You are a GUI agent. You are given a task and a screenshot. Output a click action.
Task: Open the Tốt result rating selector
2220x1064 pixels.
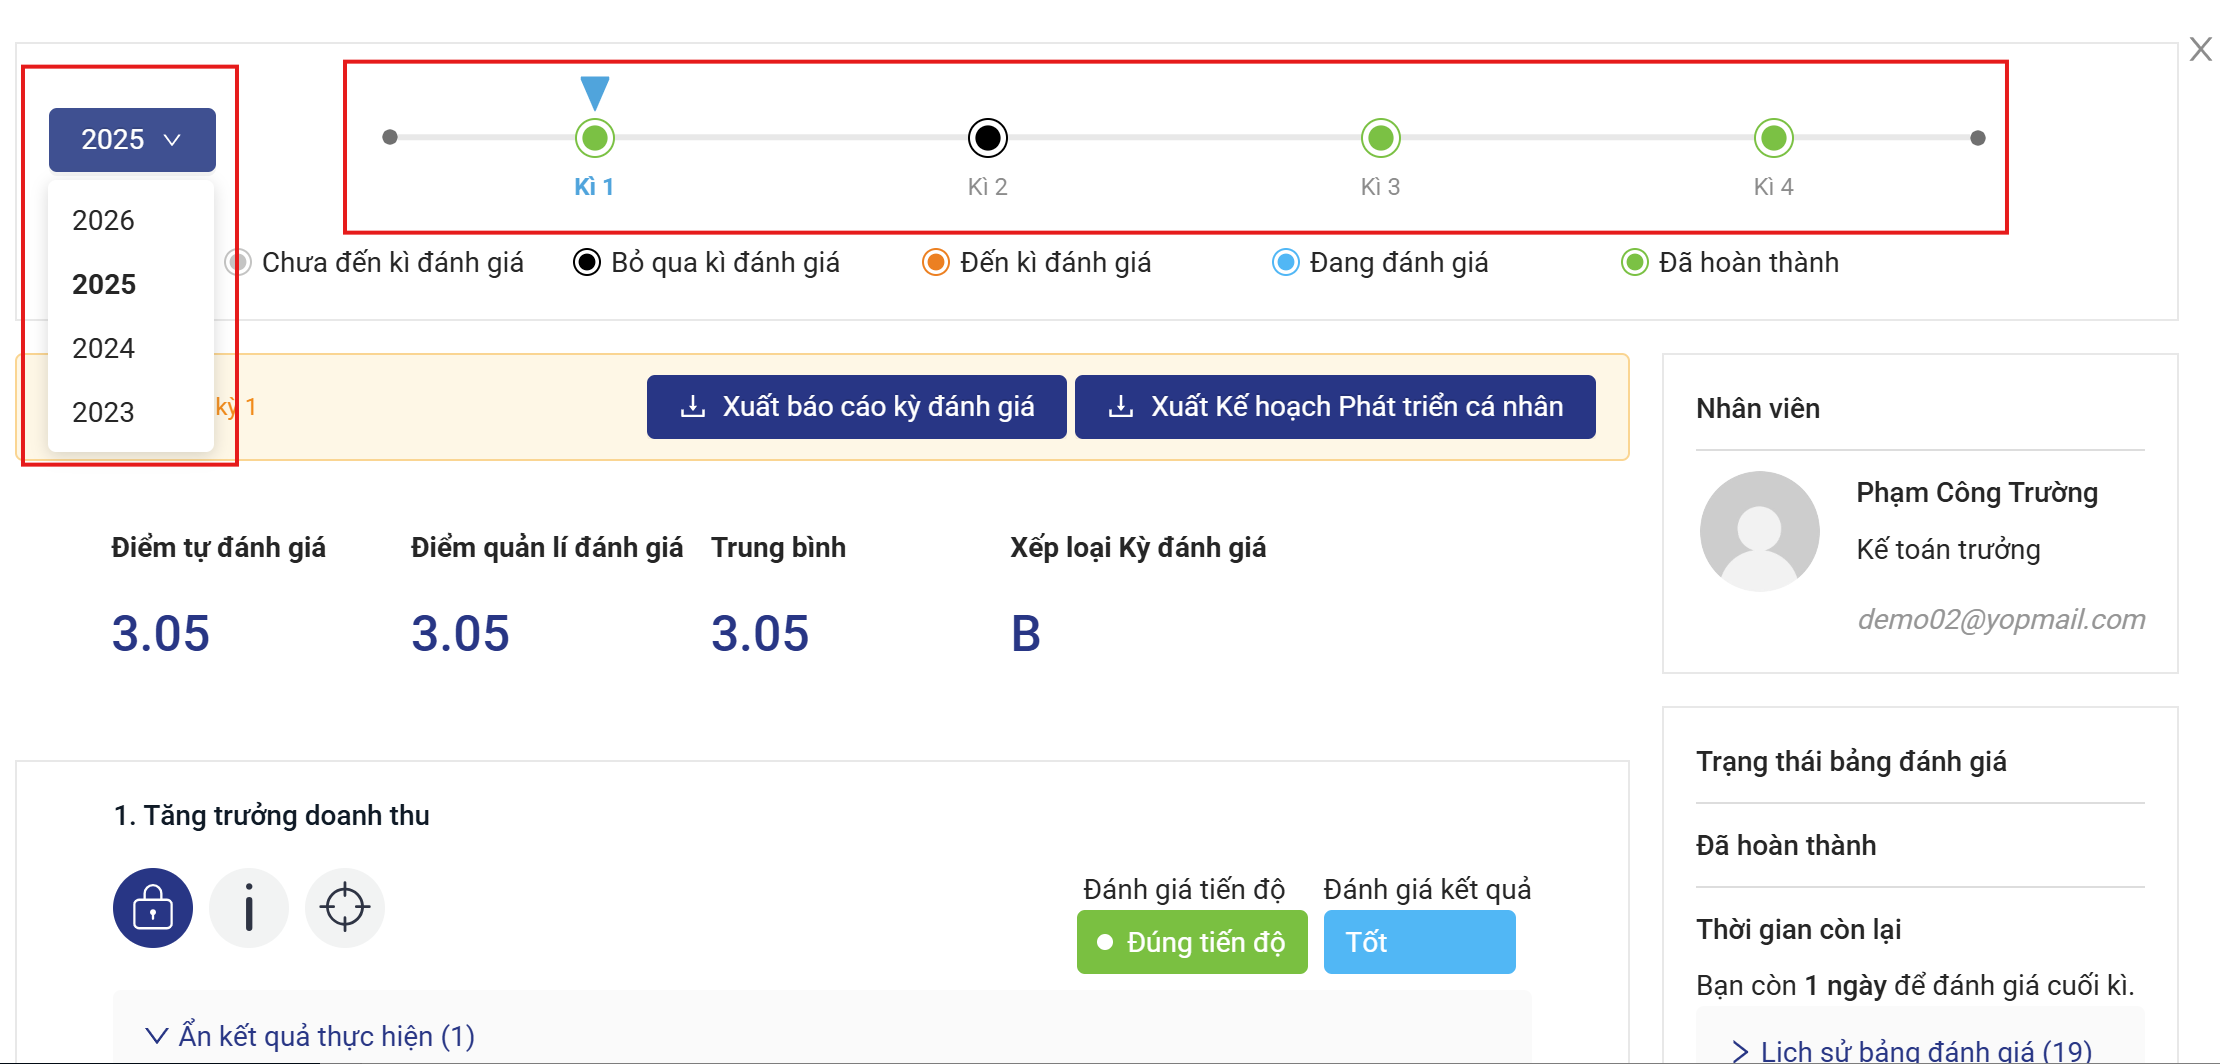1418,942
